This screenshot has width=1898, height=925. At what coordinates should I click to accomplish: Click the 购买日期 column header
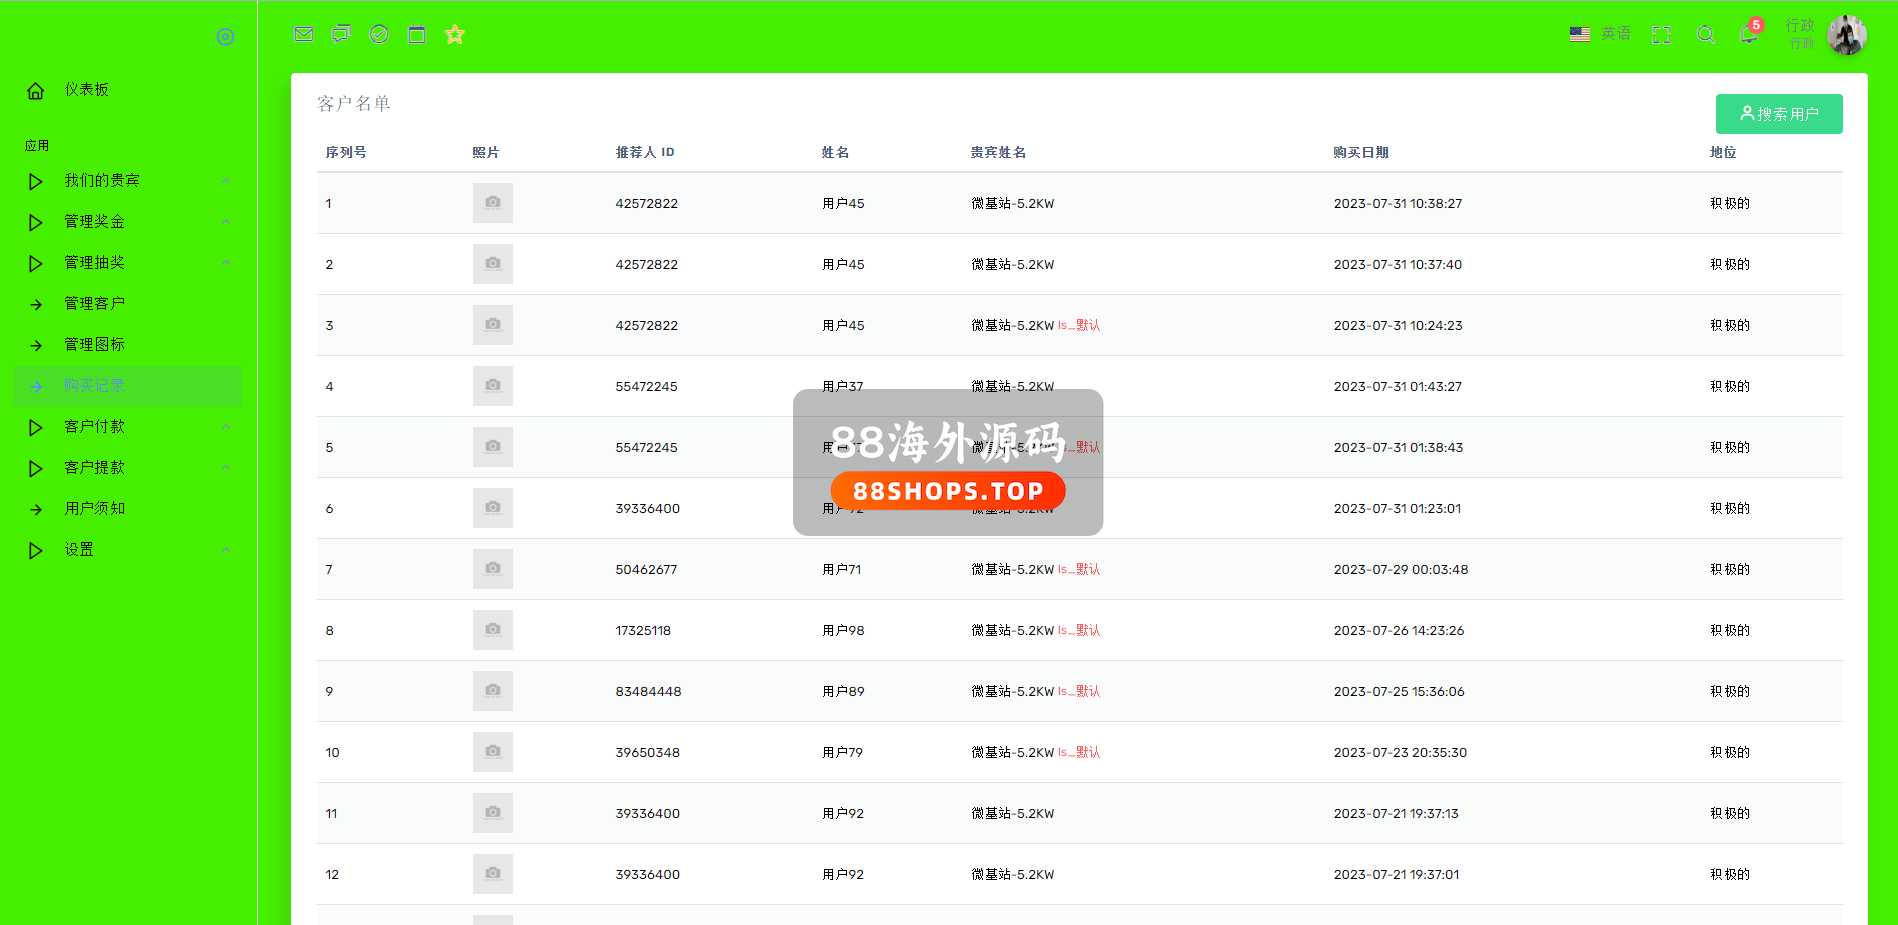[1360, 153]
